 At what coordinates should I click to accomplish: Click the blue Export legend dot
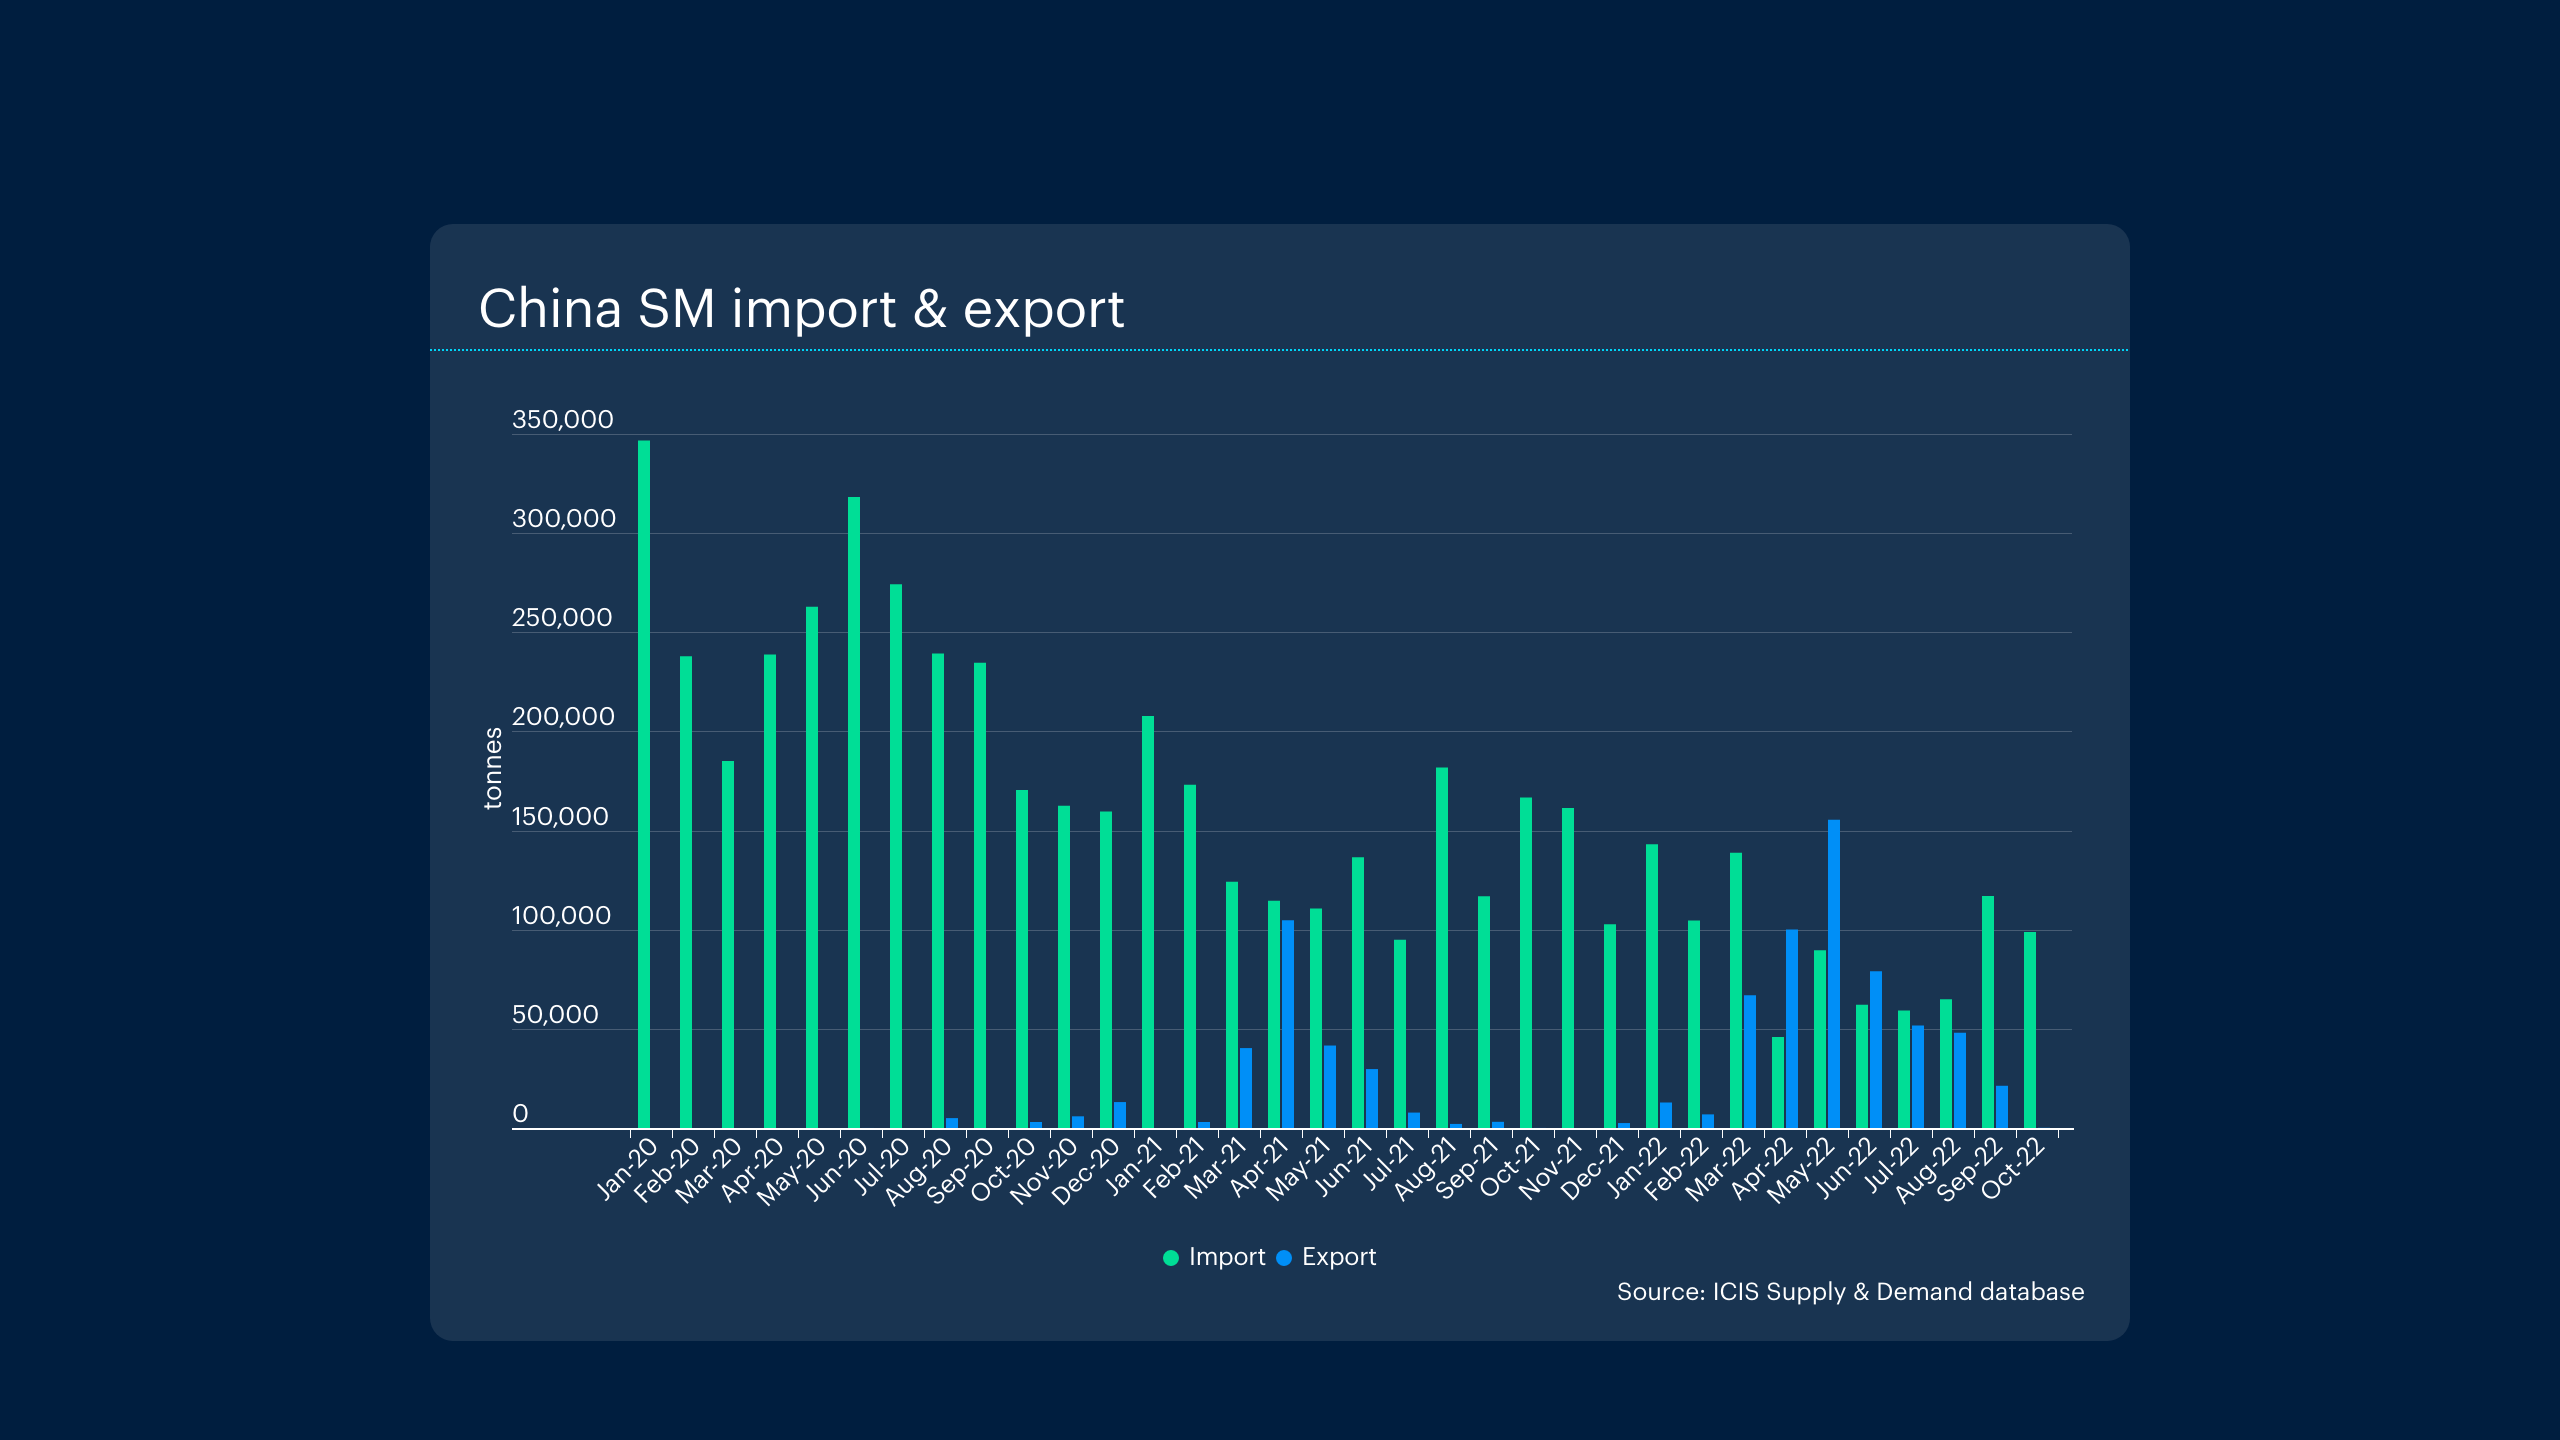coord(1284,1258)
